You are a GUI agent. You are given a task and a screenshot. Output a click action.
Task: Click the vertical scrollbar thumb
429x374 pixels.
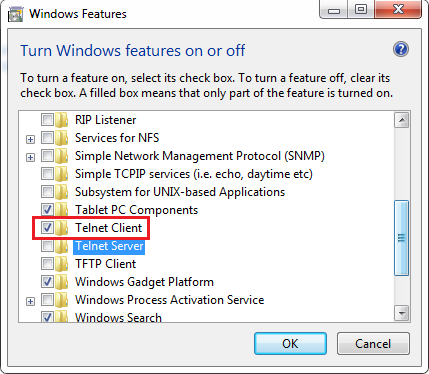pos(402,238)
